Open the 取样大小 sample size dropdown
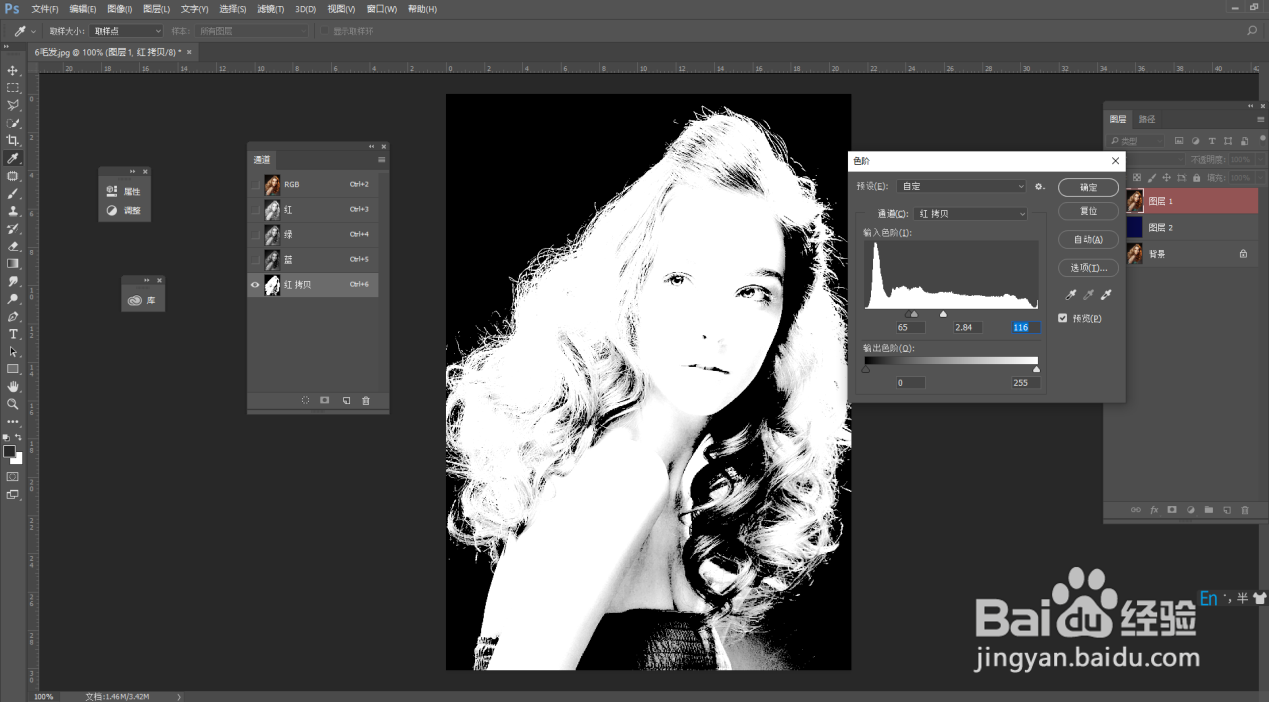Image resolution: width=1269 pixels, height=702 pixels. 127,31
